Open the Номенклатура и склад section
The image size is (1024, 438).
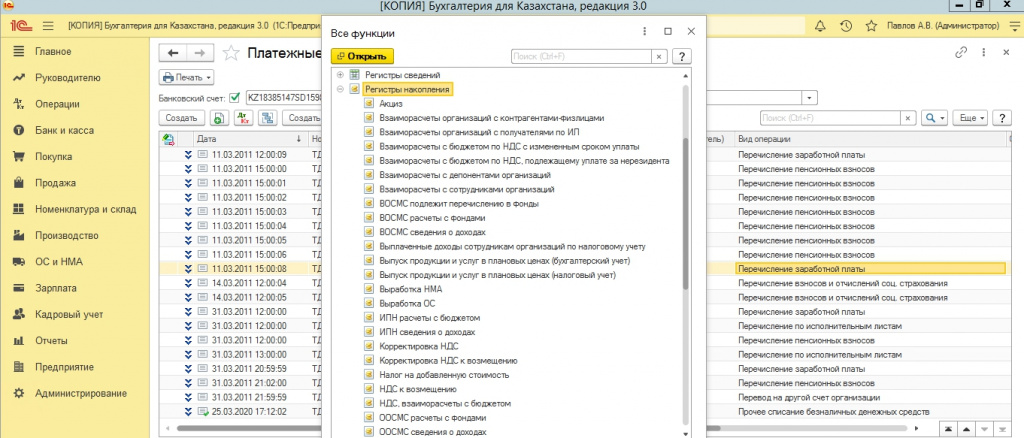coord(86,210)
